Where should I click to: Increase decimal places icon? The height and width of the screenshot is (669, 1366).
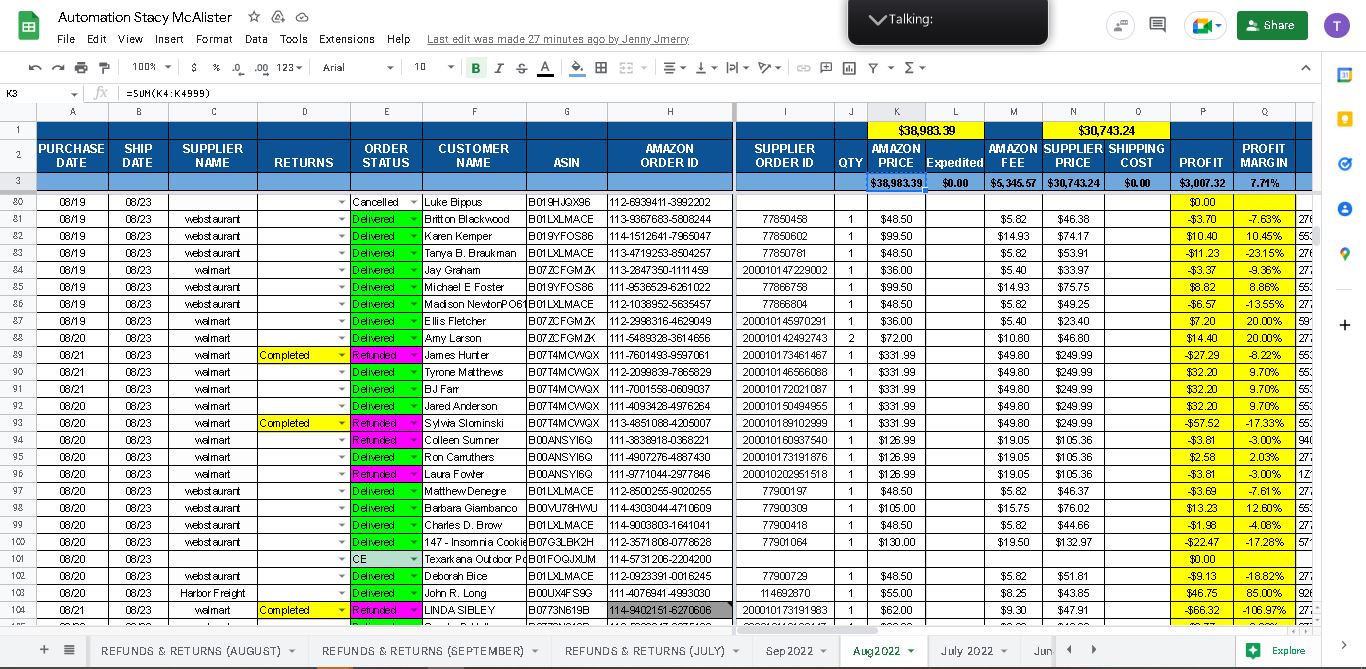262,67
